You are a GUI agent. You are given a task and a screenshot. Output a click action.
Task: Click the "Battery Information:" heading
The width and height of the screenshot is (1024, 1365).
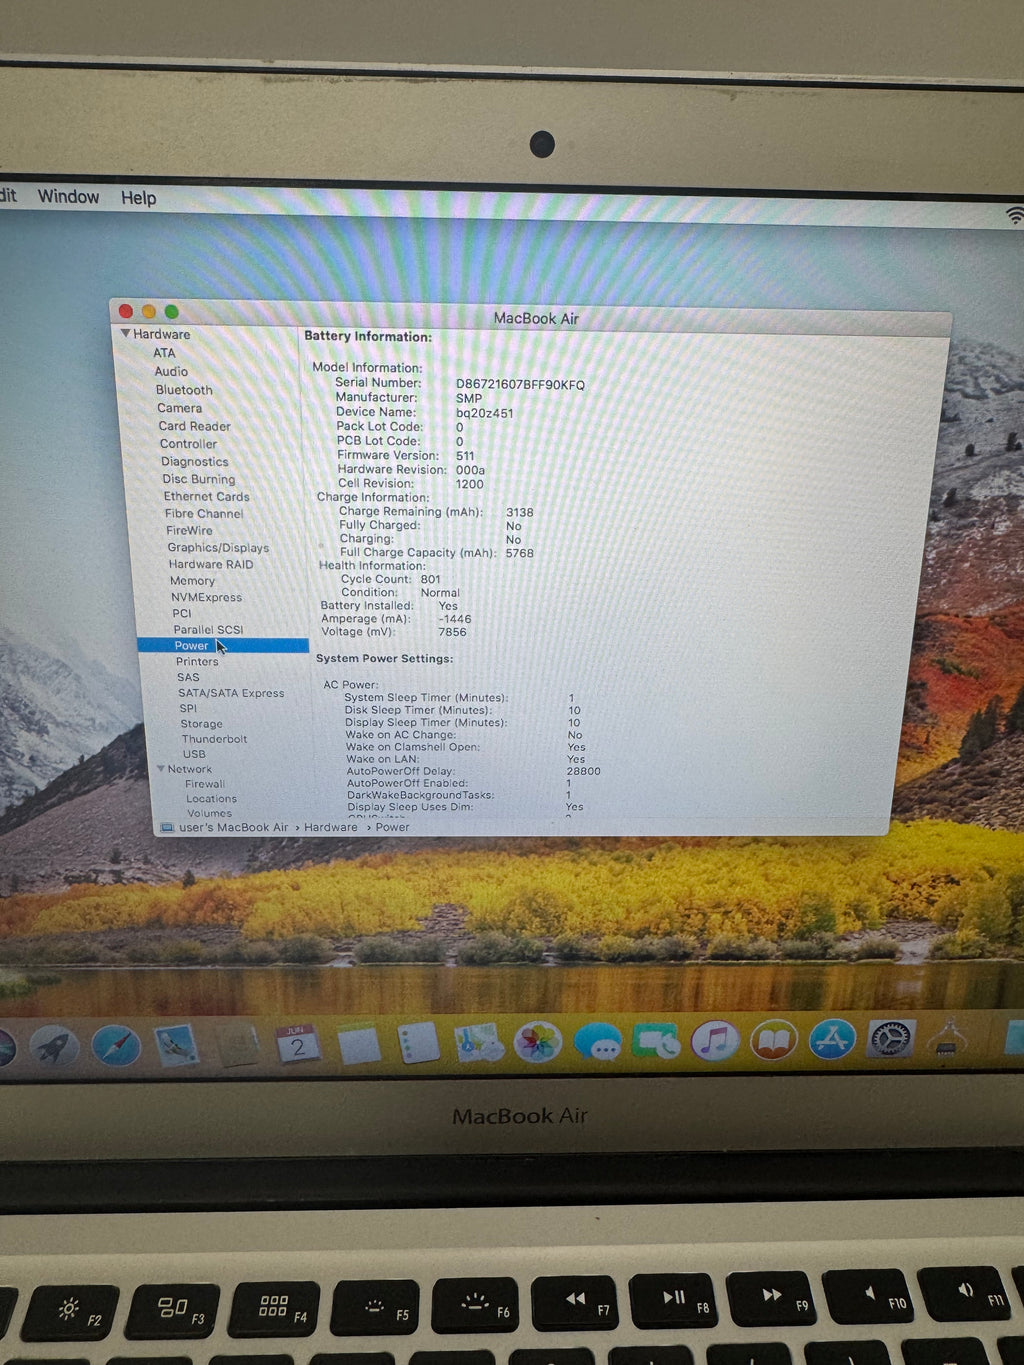(368, 336)
